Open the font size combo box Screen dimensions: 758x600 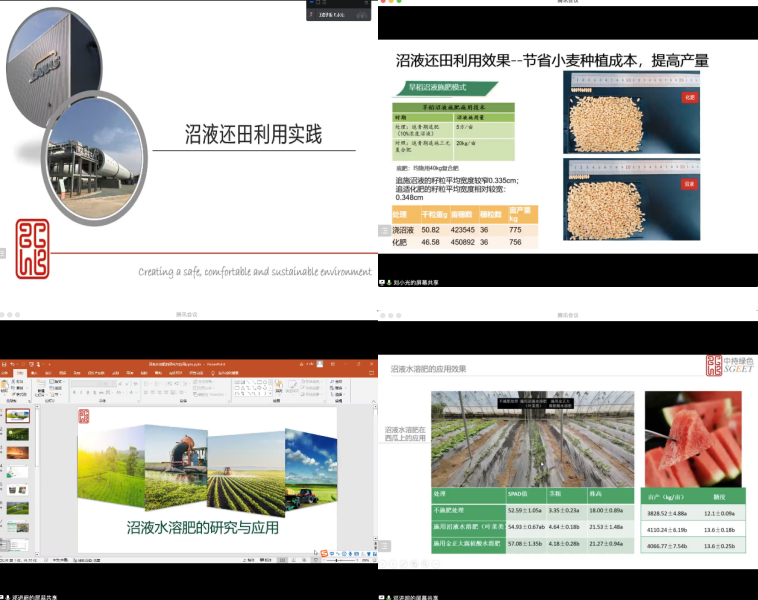pyautogui.click(x=109, y=383)
